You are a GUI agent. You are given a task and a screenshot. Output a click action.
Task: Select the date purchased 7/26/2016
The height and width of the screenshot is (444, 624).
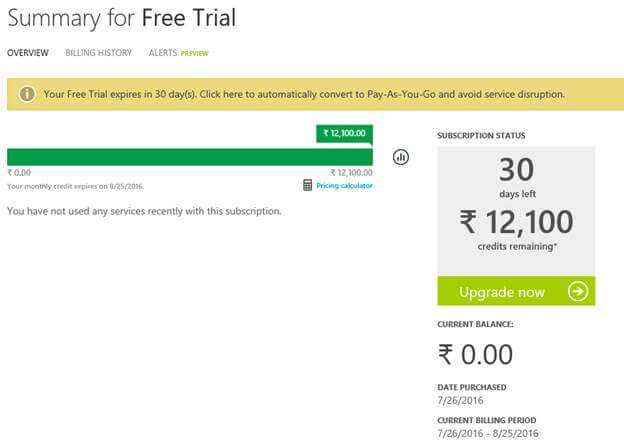(461, 399)
